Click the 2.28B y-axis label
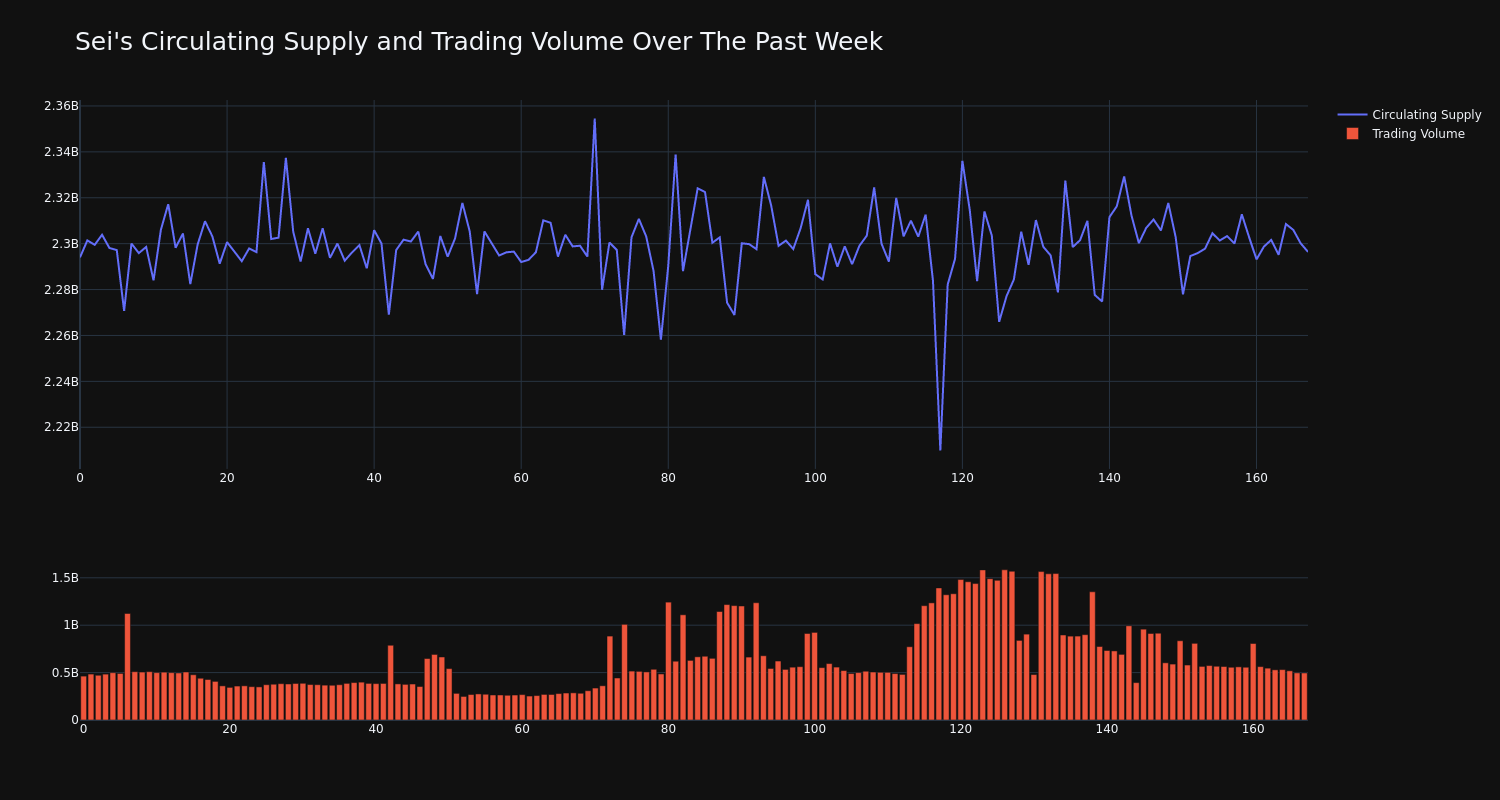 pyautogui.click(x=61, y=290)
